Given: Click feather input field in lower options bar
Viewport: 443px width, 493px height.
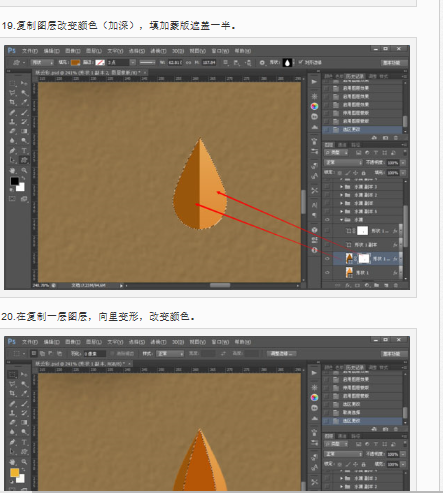Looking at the screenshot, I should [x=95, y=353].
